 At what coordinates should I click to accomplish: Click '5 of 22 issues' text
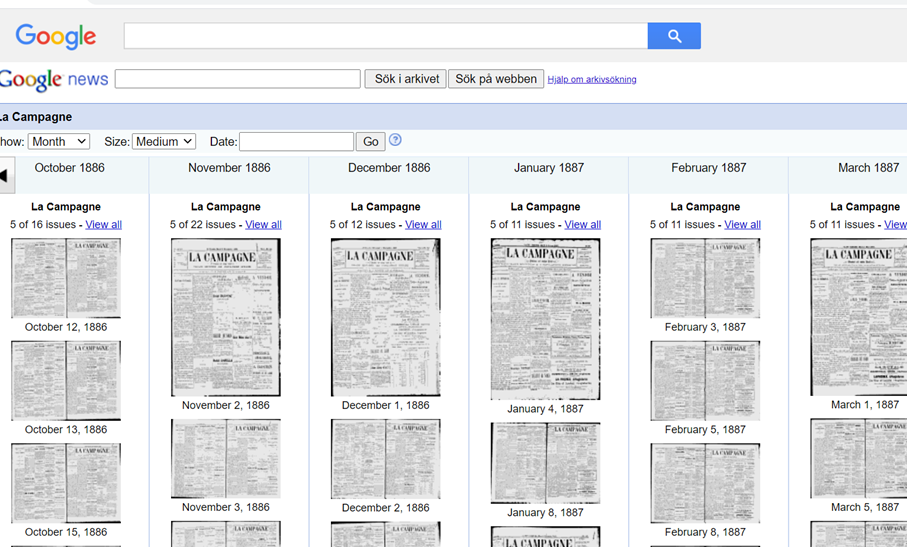click(202, 224)
